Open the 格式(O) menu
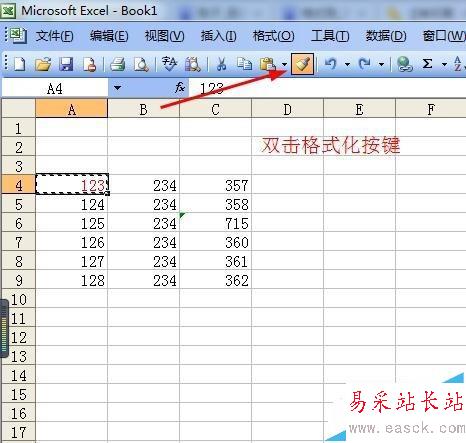The height and width of the screenshot is (443, 466). [x=273, y=36]
